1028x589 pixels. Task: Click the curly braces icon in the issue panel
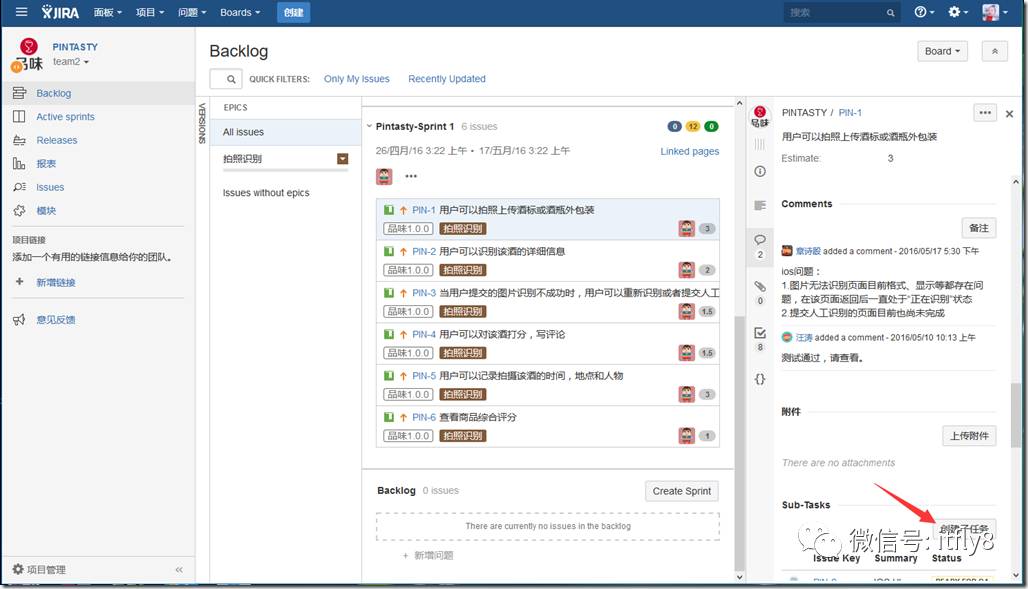tap(760, 379)
